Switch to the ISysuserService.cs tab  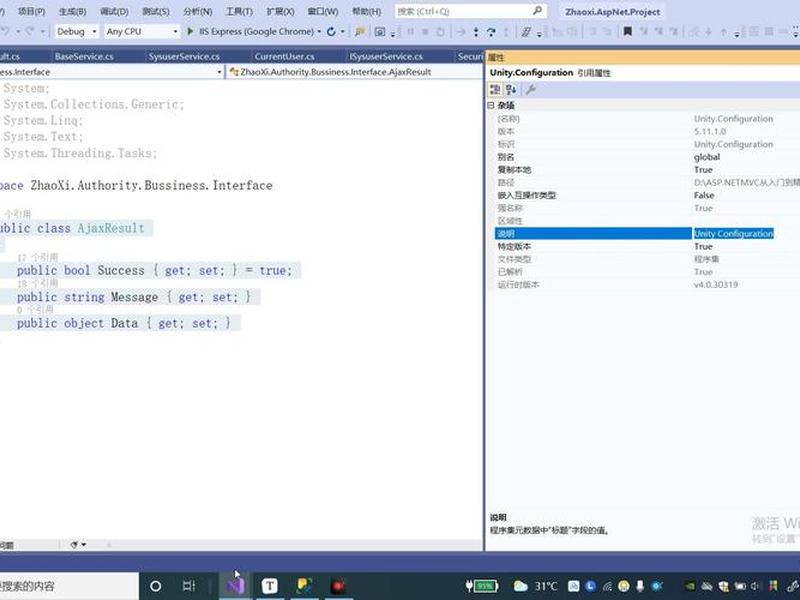point(386,57)
